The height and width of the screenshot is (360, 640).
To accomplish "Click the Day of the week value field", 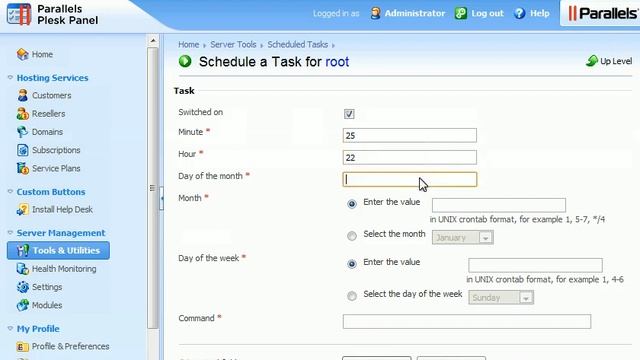I will (x=535, y=265).
